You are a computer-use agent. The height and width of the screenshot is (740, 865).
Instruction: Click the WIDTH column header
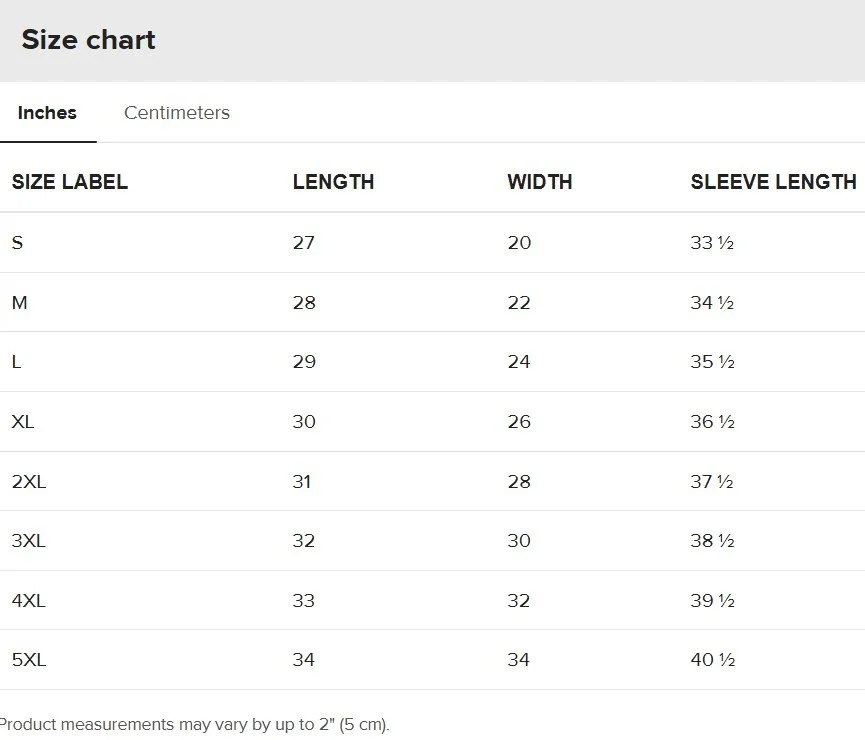[x=540, y=182]
